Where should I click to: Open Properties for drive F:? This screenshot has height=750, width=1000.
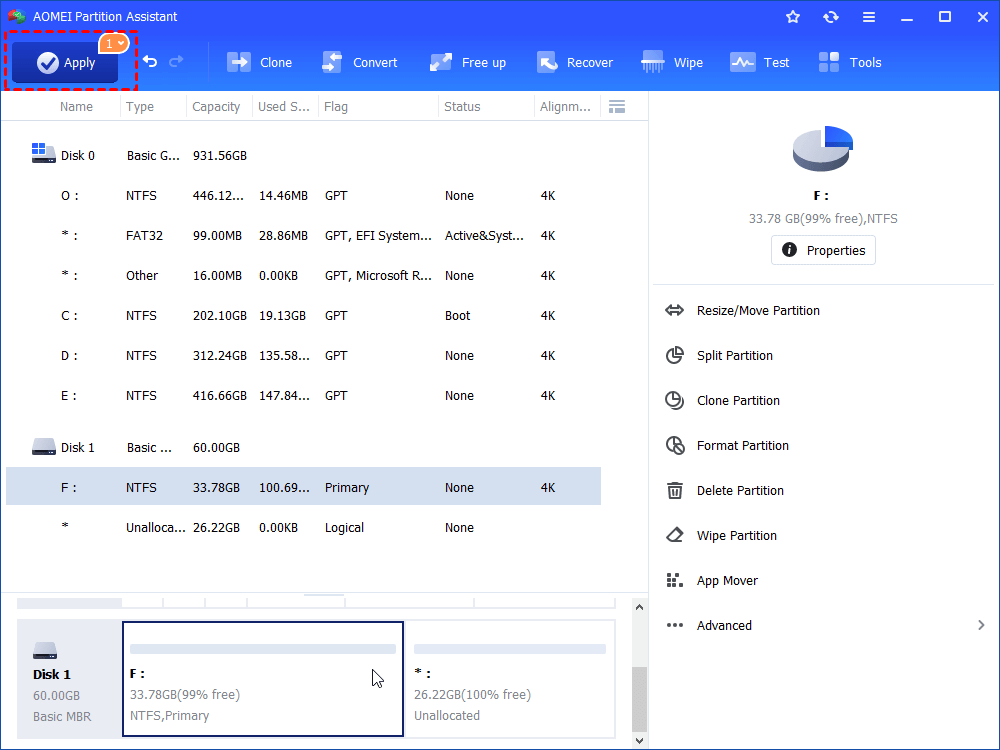823,250
